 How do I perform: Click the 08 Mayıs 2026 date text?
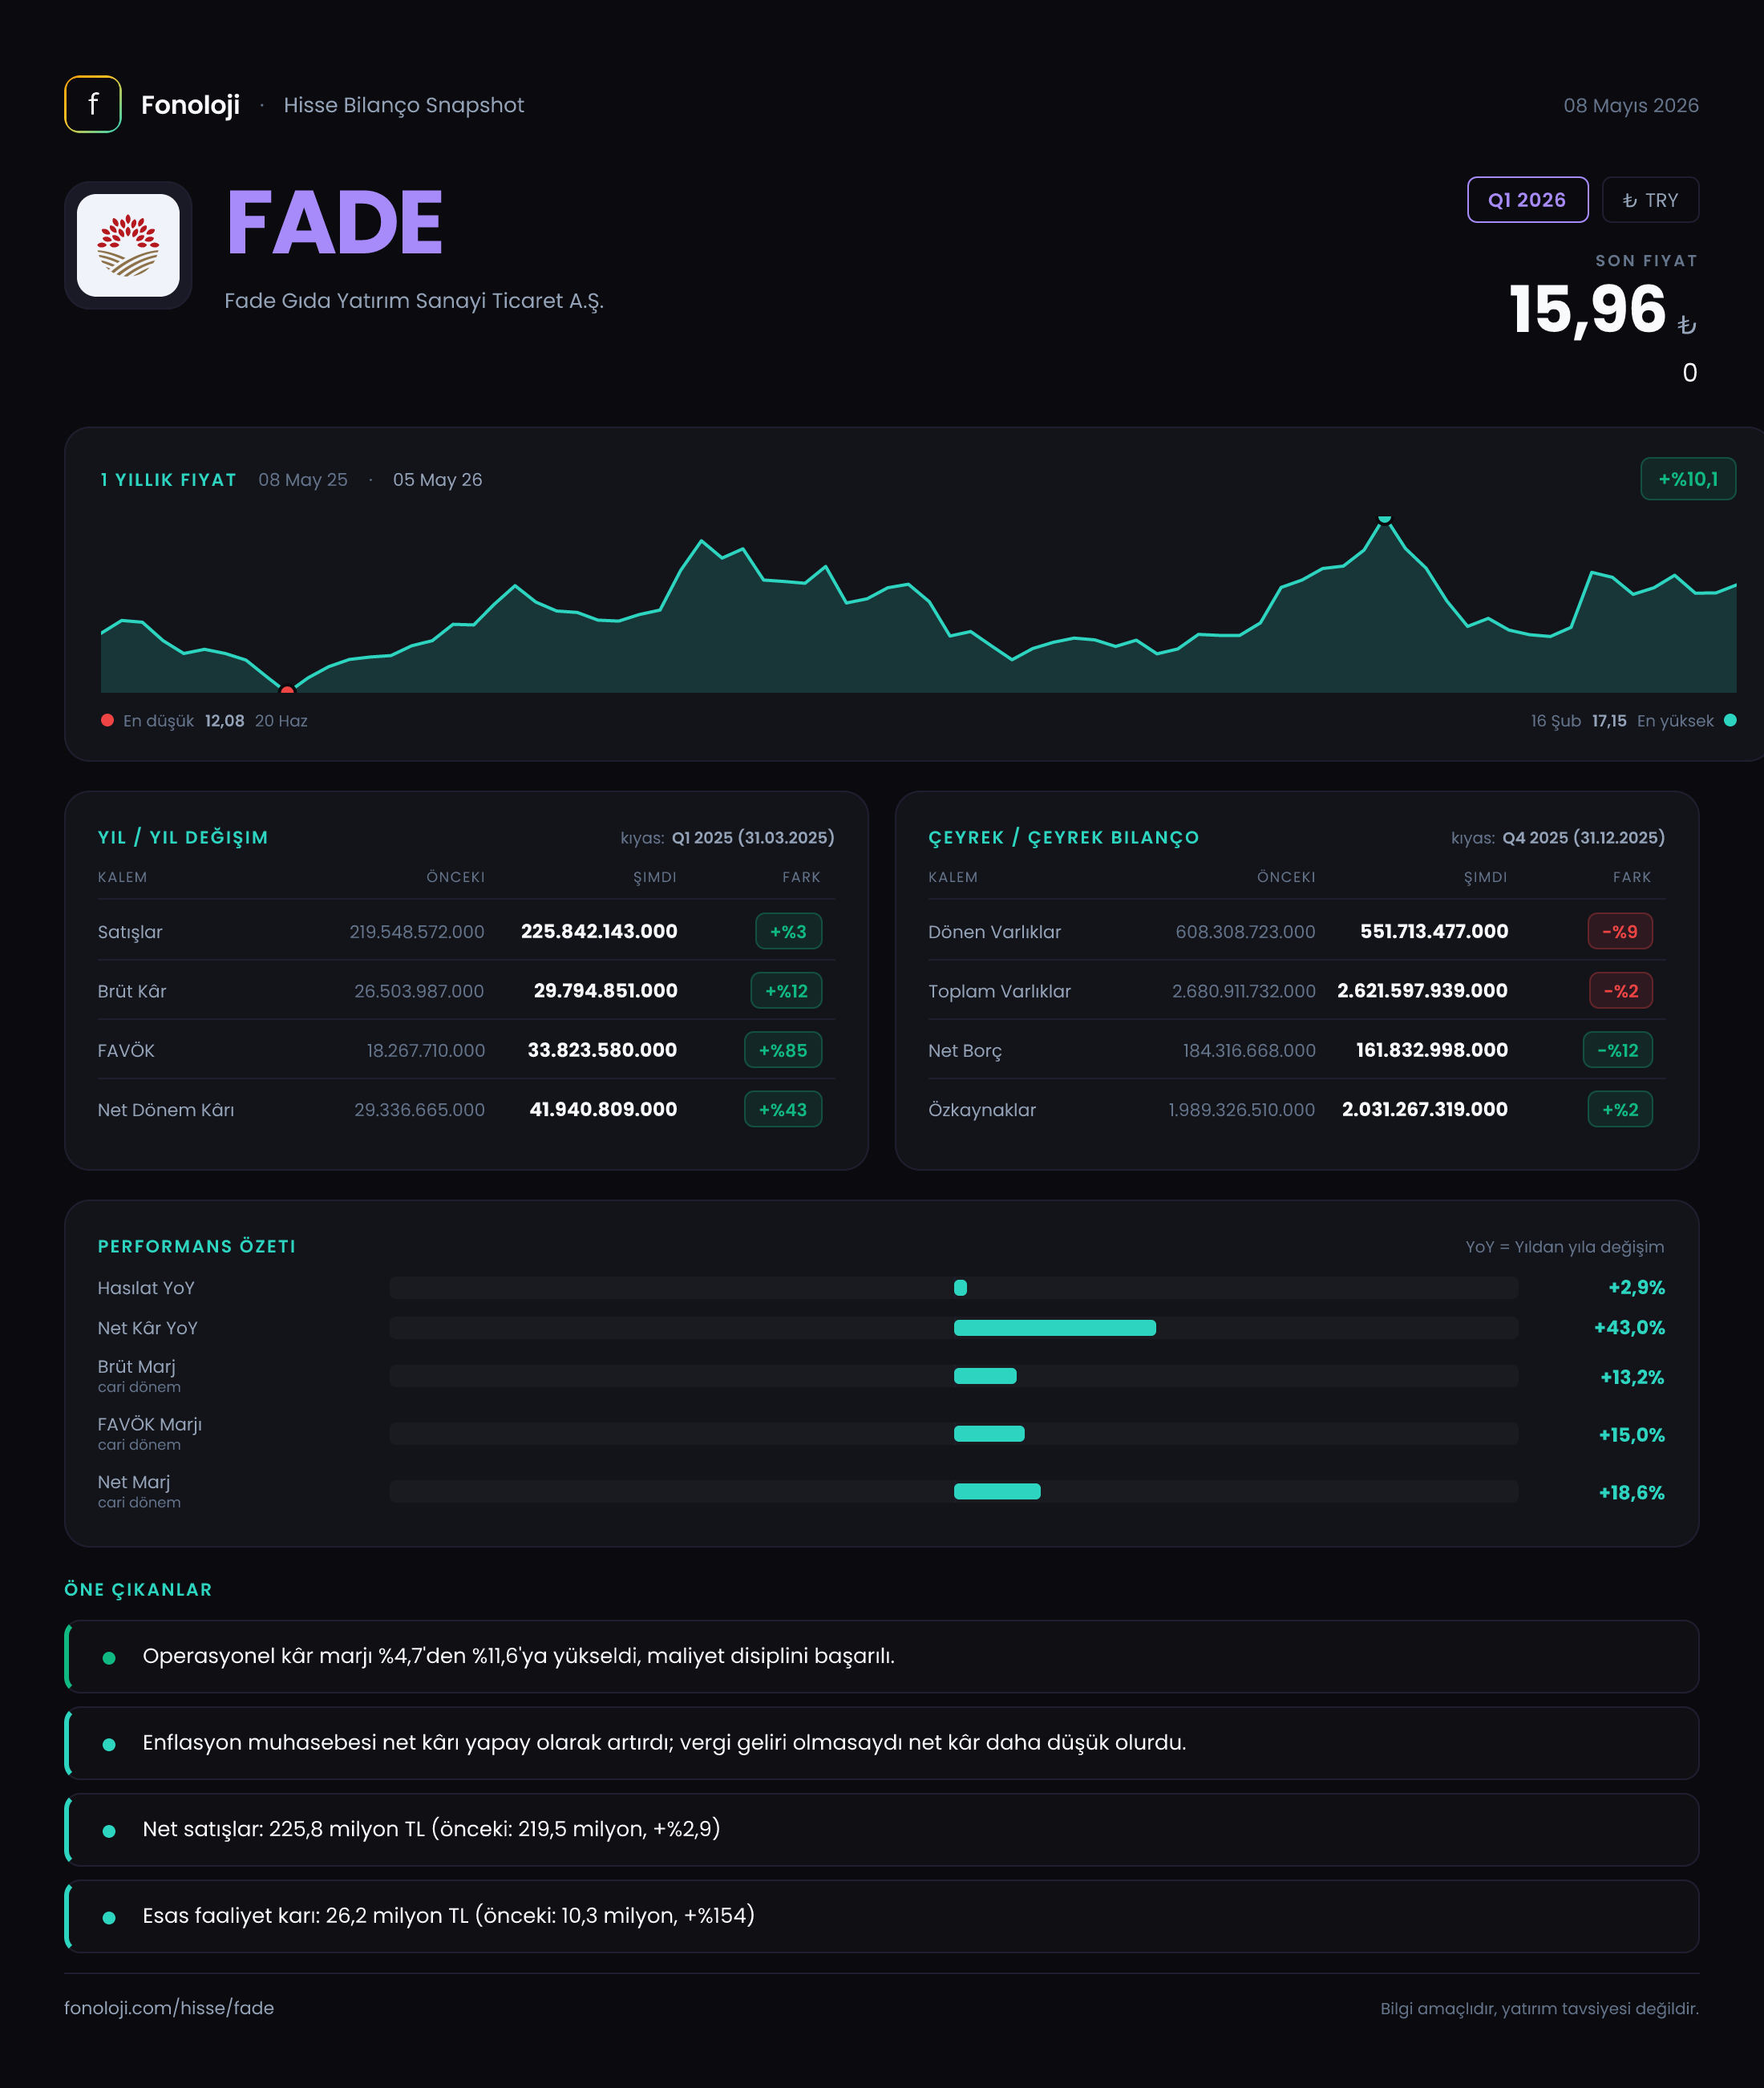tap(1631, 105)
